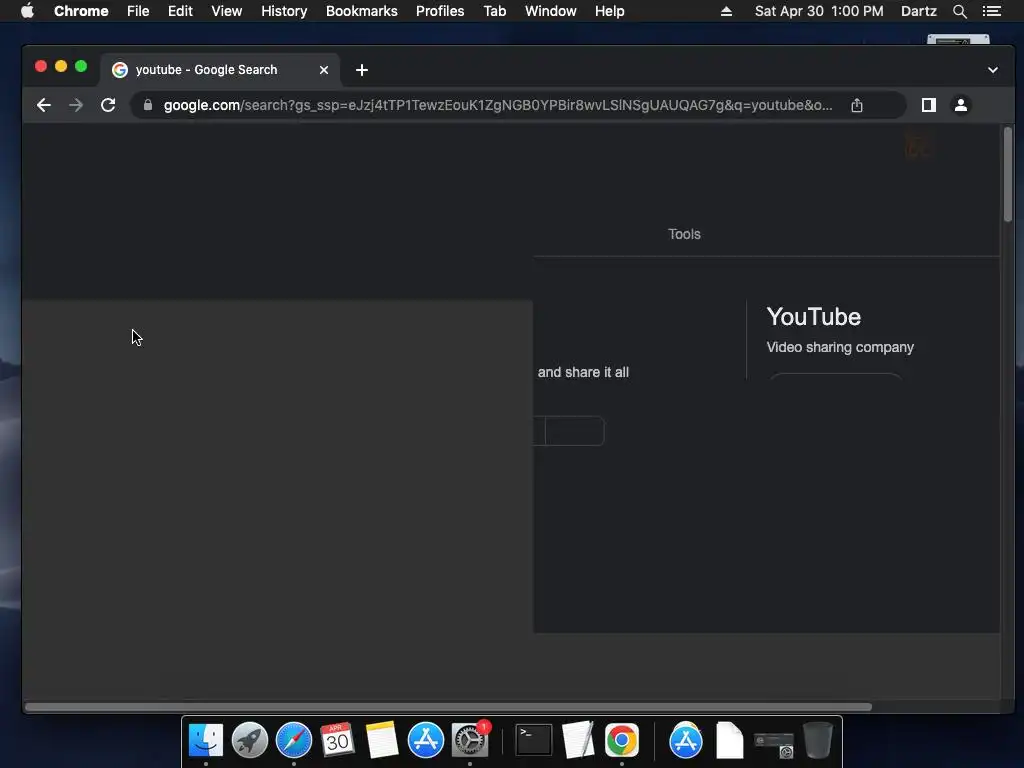Open the Help menu
Viewport: 1024px width, 768px height.
[609, 11]
